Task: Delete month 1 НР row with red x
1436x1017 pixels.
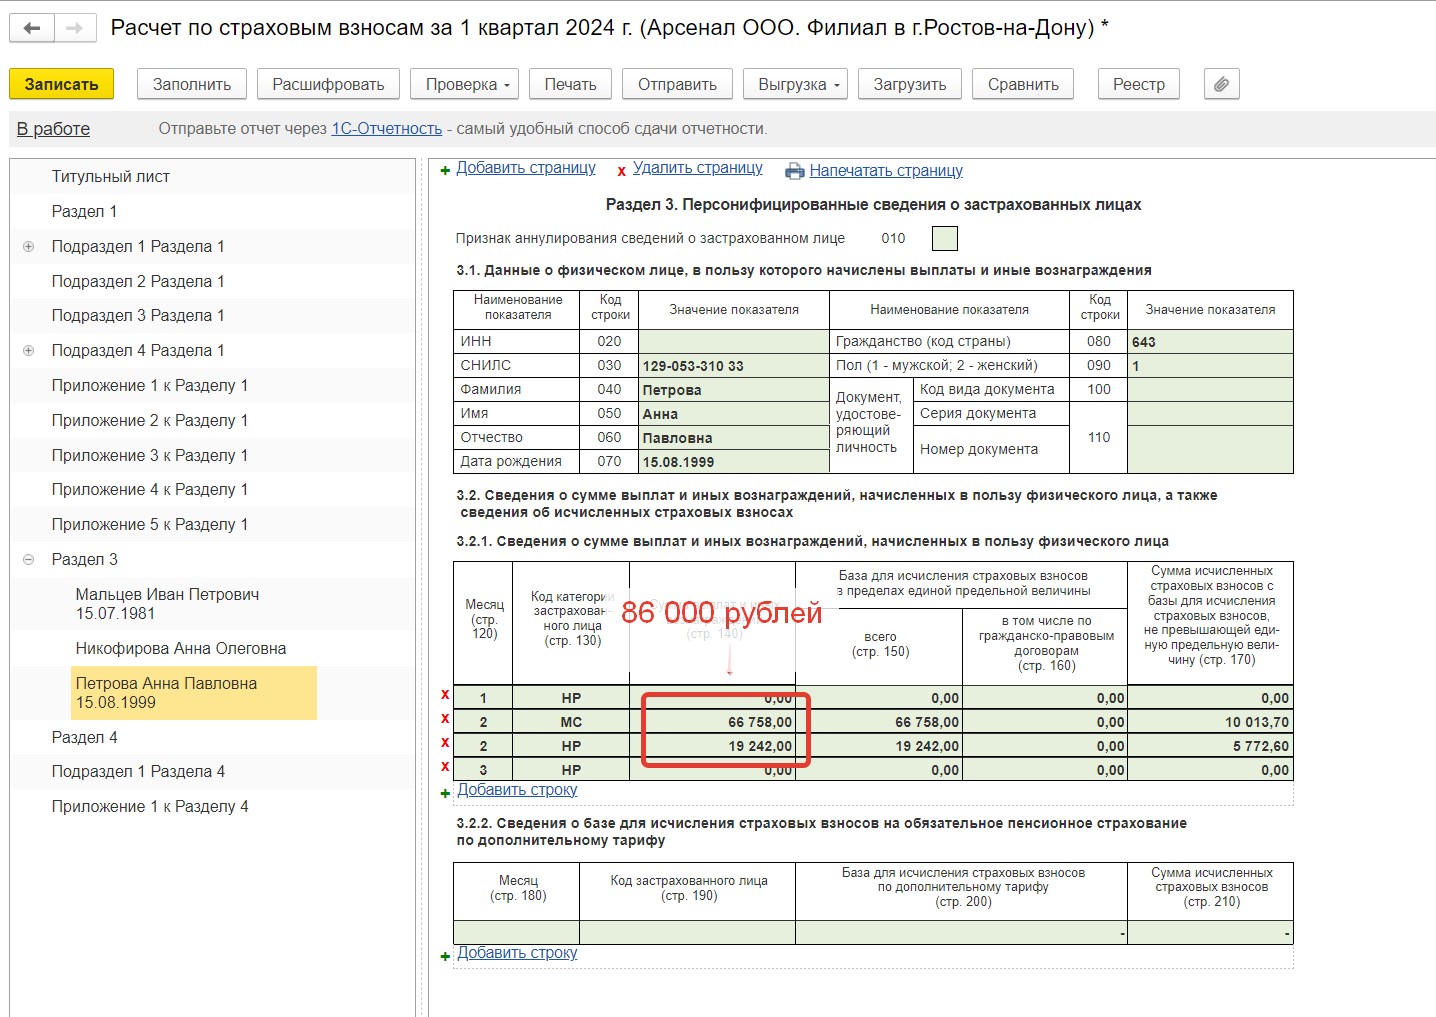Action: 445,695
